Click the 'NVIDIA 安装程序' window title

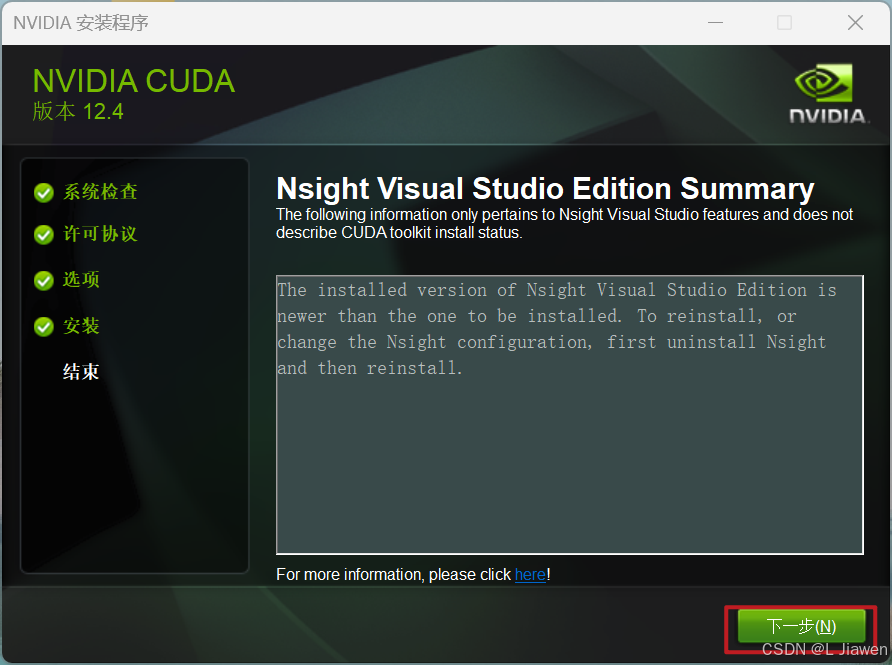coord(81,23)
